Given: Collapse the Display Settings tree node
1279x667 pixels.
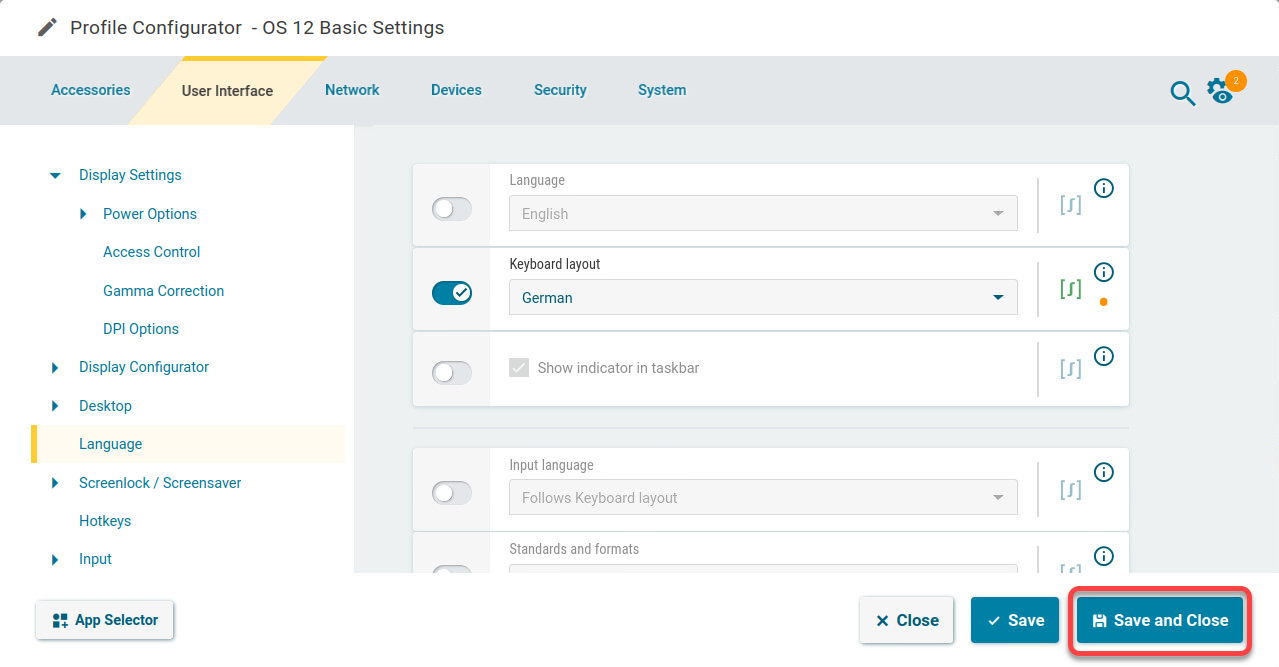Looking at the screenshot, I should tap(55, 176).
